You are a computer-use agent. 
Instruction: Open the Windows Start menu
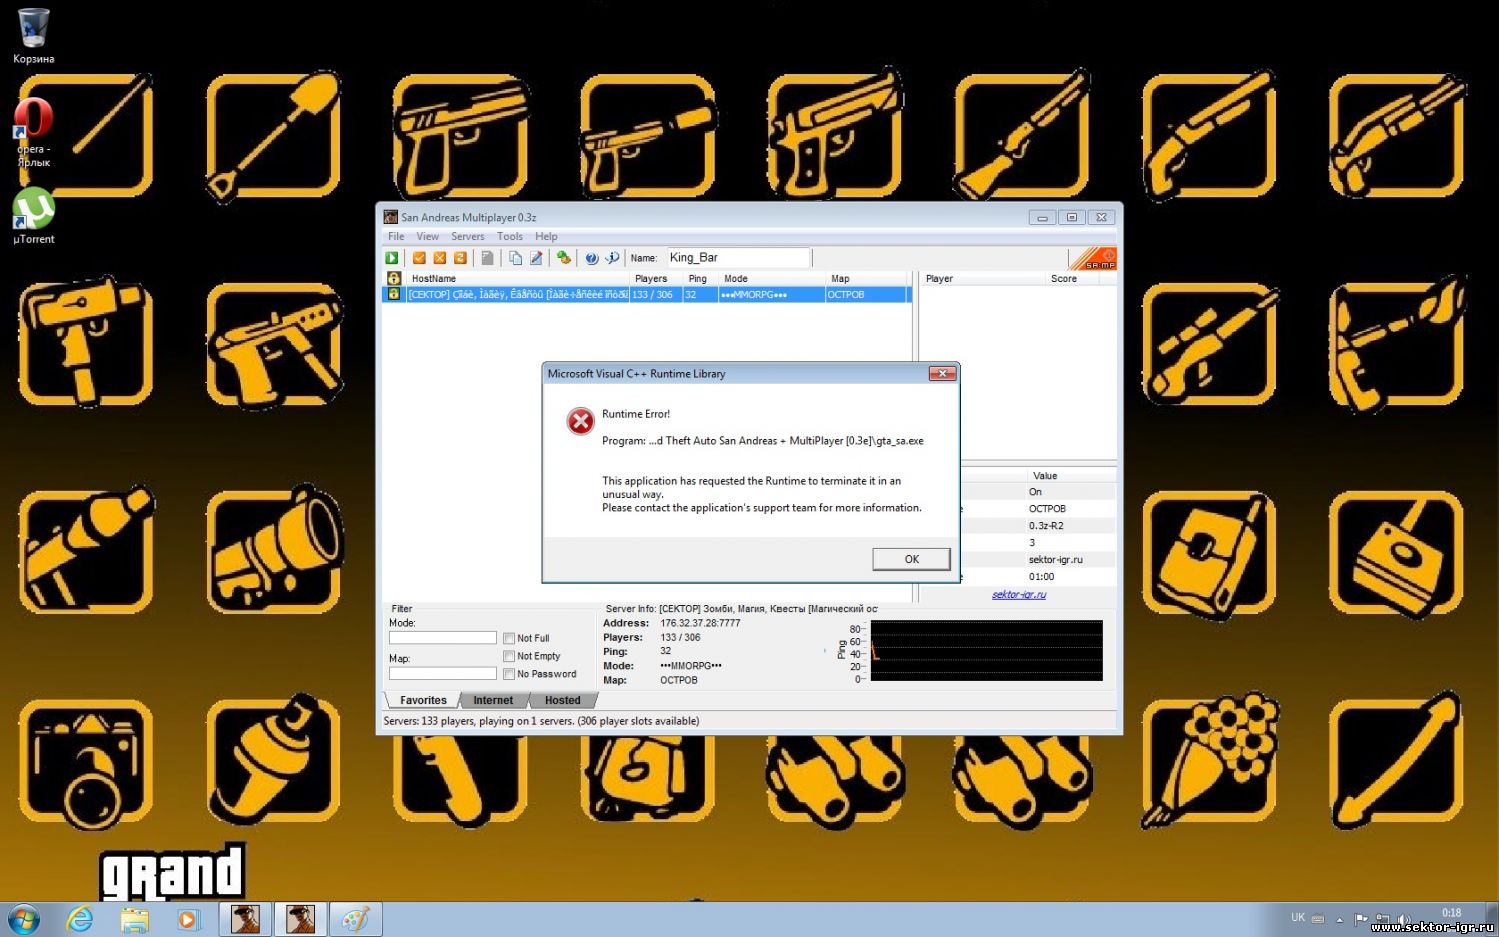click(x=24, y=919)
